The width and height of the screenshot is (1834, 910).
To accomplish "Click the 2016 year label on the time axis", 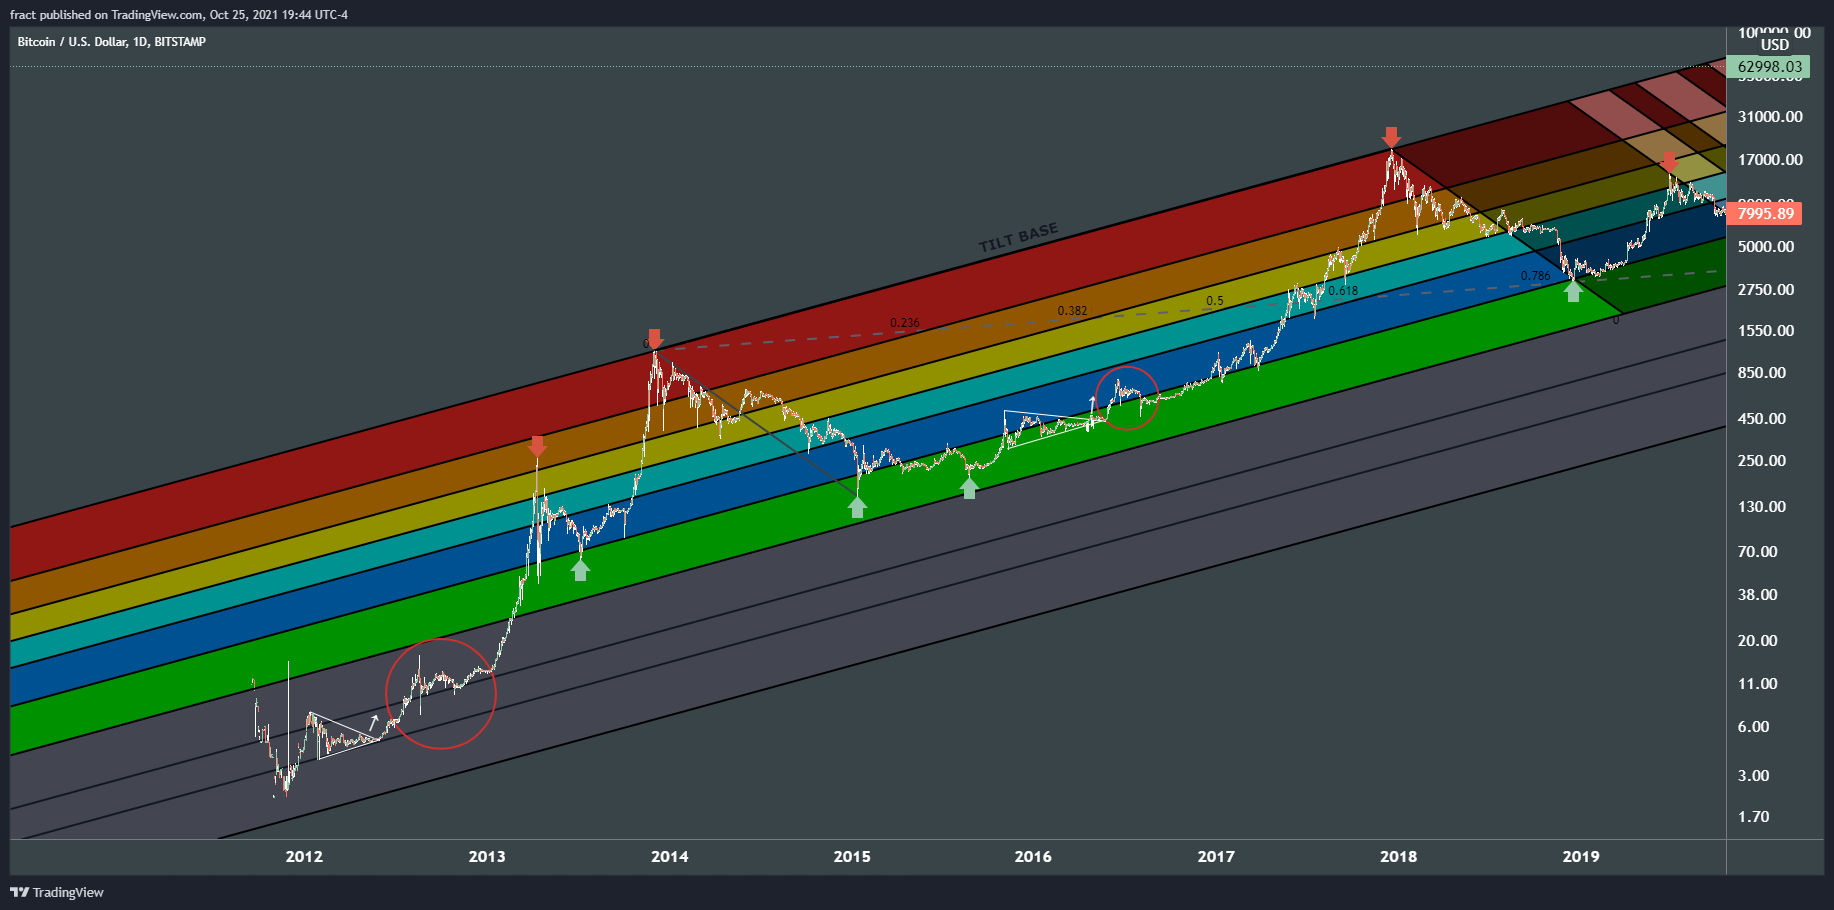I will tap(1033, 856).
